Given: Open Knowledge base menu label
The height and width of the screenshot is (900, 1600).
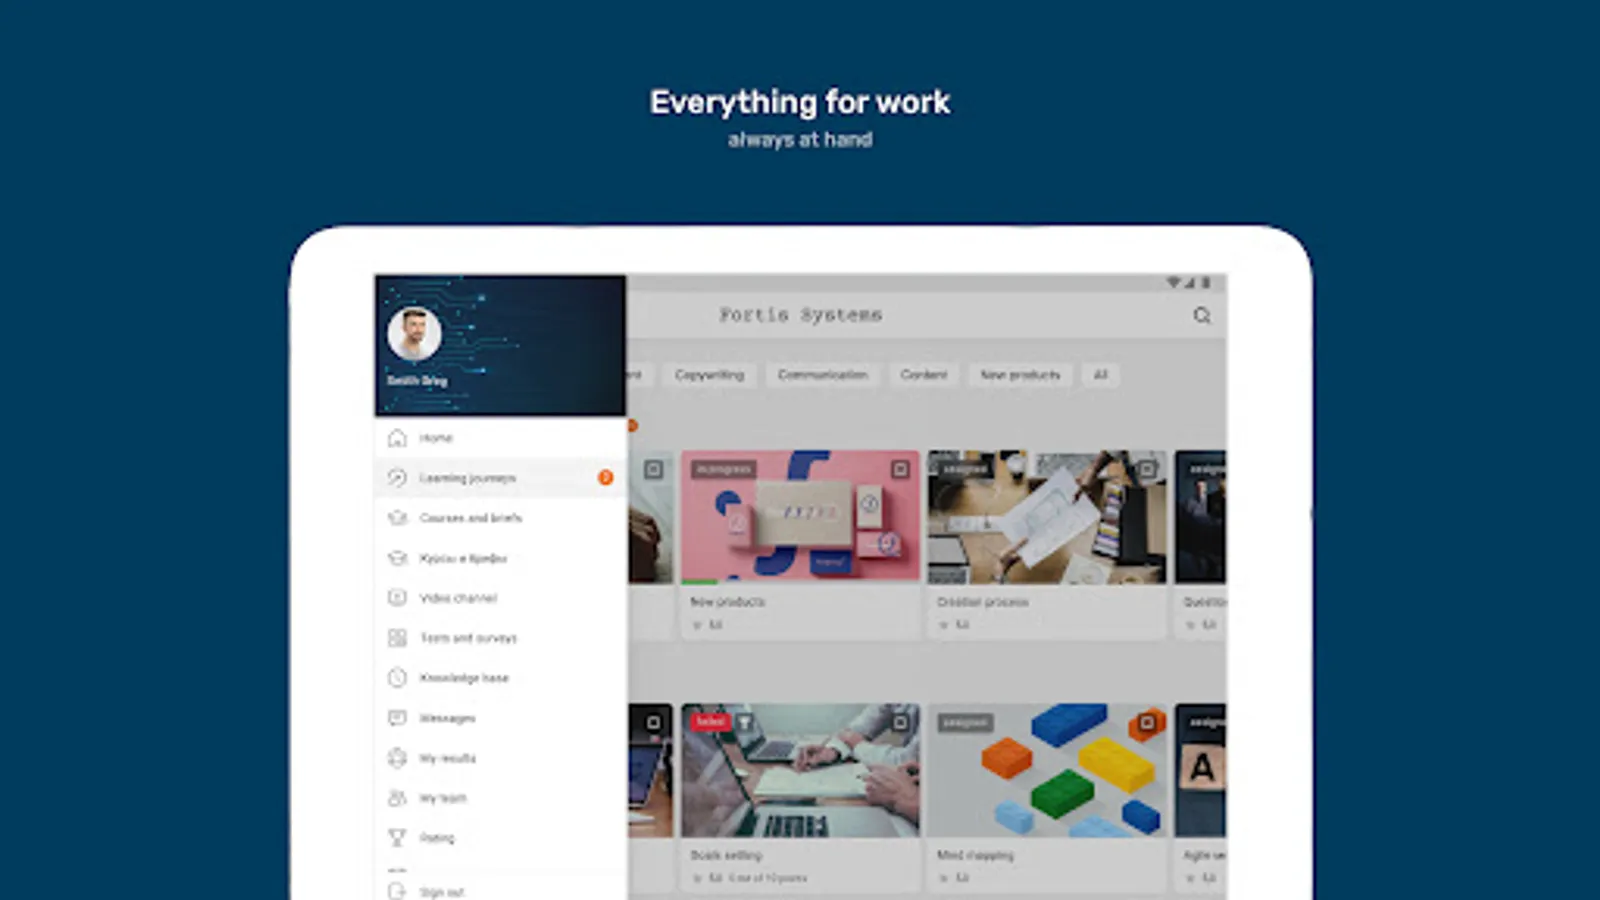Looking at the screenshot, I should coord(464,678).
